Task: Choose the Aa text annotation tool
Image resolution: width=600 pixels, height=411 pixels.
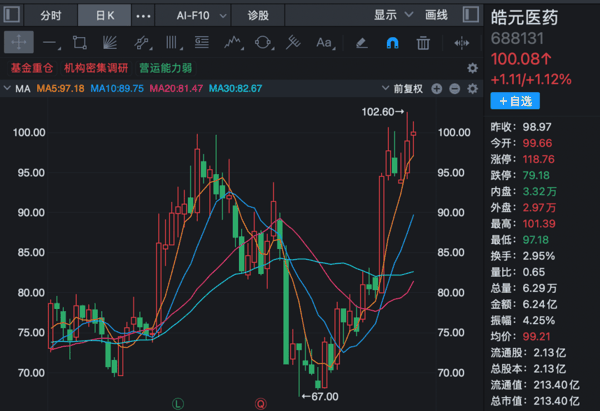Action: click(325, 42)
